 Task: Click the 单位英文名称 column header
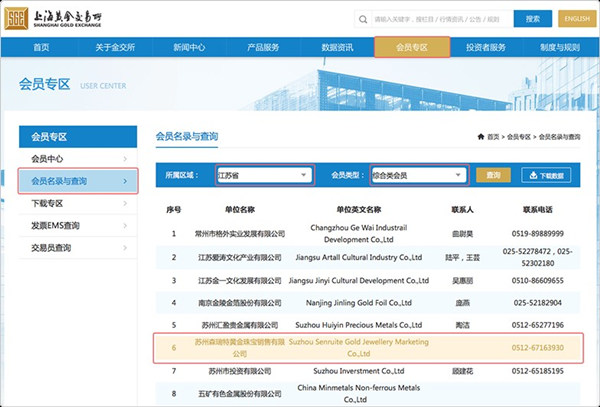359,210
